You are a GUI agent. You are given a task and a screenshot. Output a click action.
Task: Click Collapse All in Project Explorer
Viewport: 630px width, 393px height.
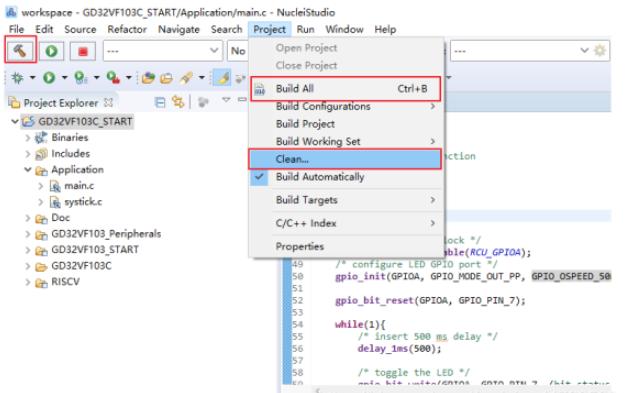click(160, 103)
